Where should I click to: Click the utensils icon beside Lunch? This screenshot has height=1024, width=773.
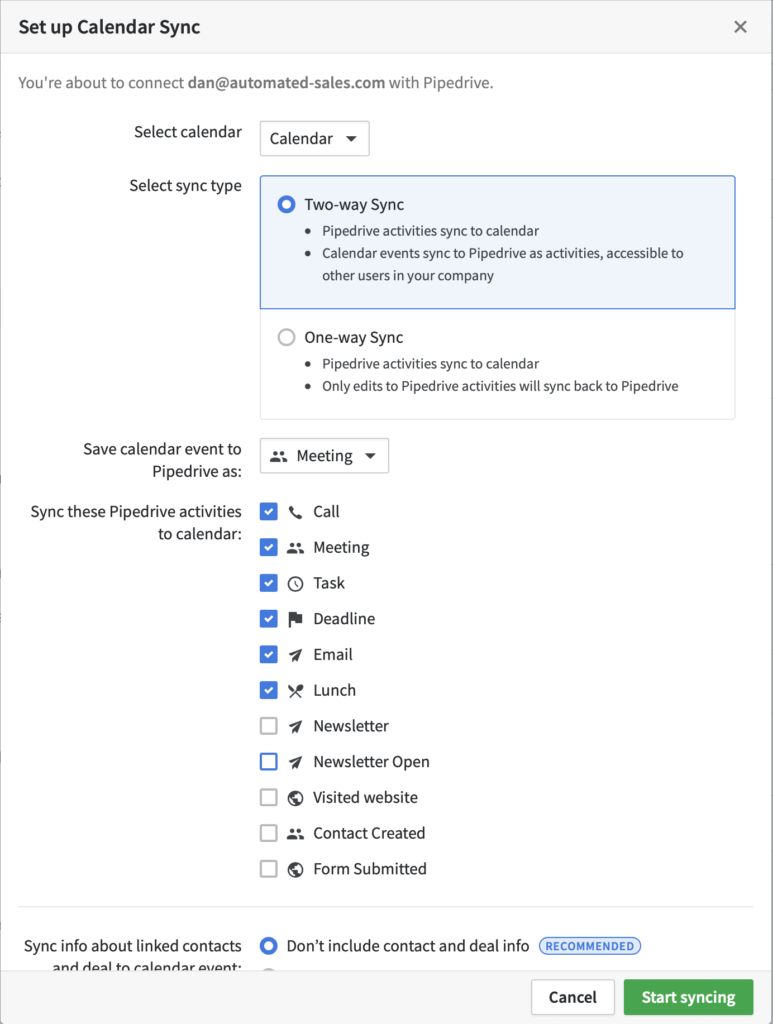click(x=295, y=691)
